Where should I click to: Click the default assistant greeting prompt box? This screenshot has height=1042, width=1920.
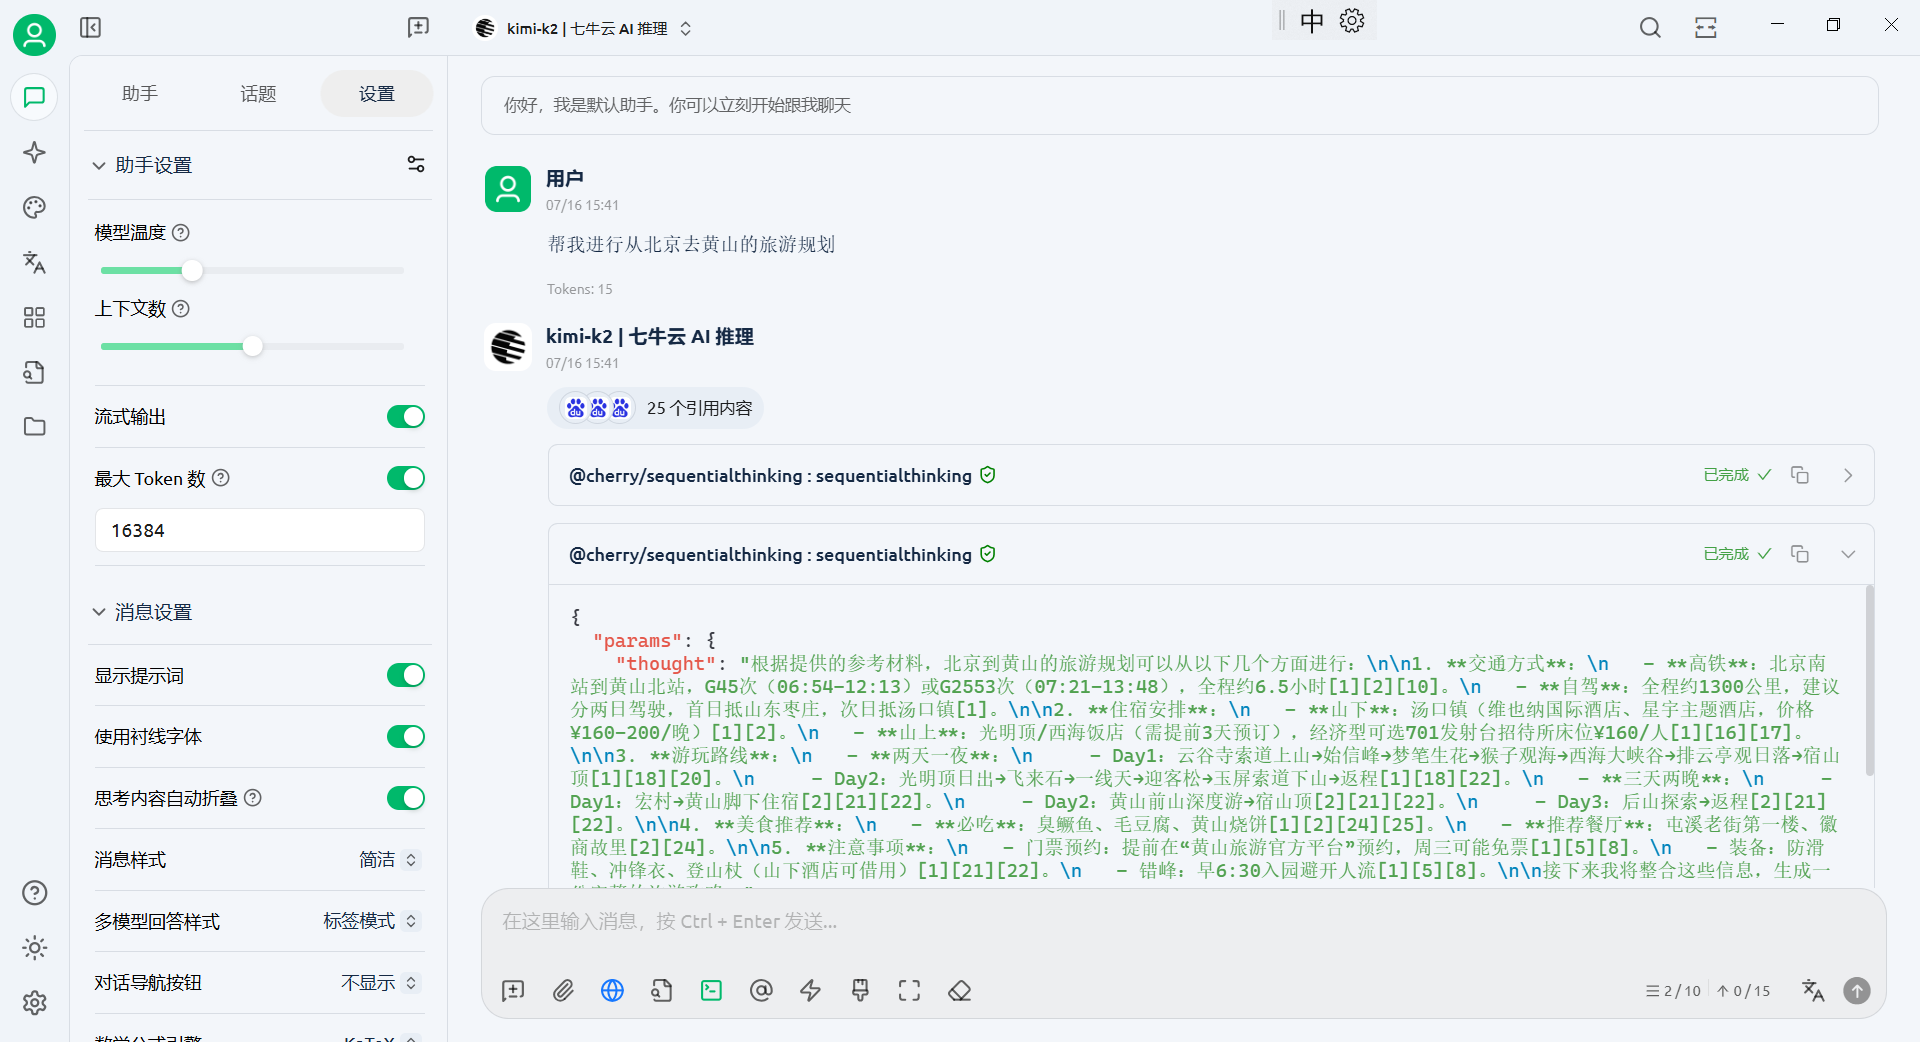(x=1180, y=105)
